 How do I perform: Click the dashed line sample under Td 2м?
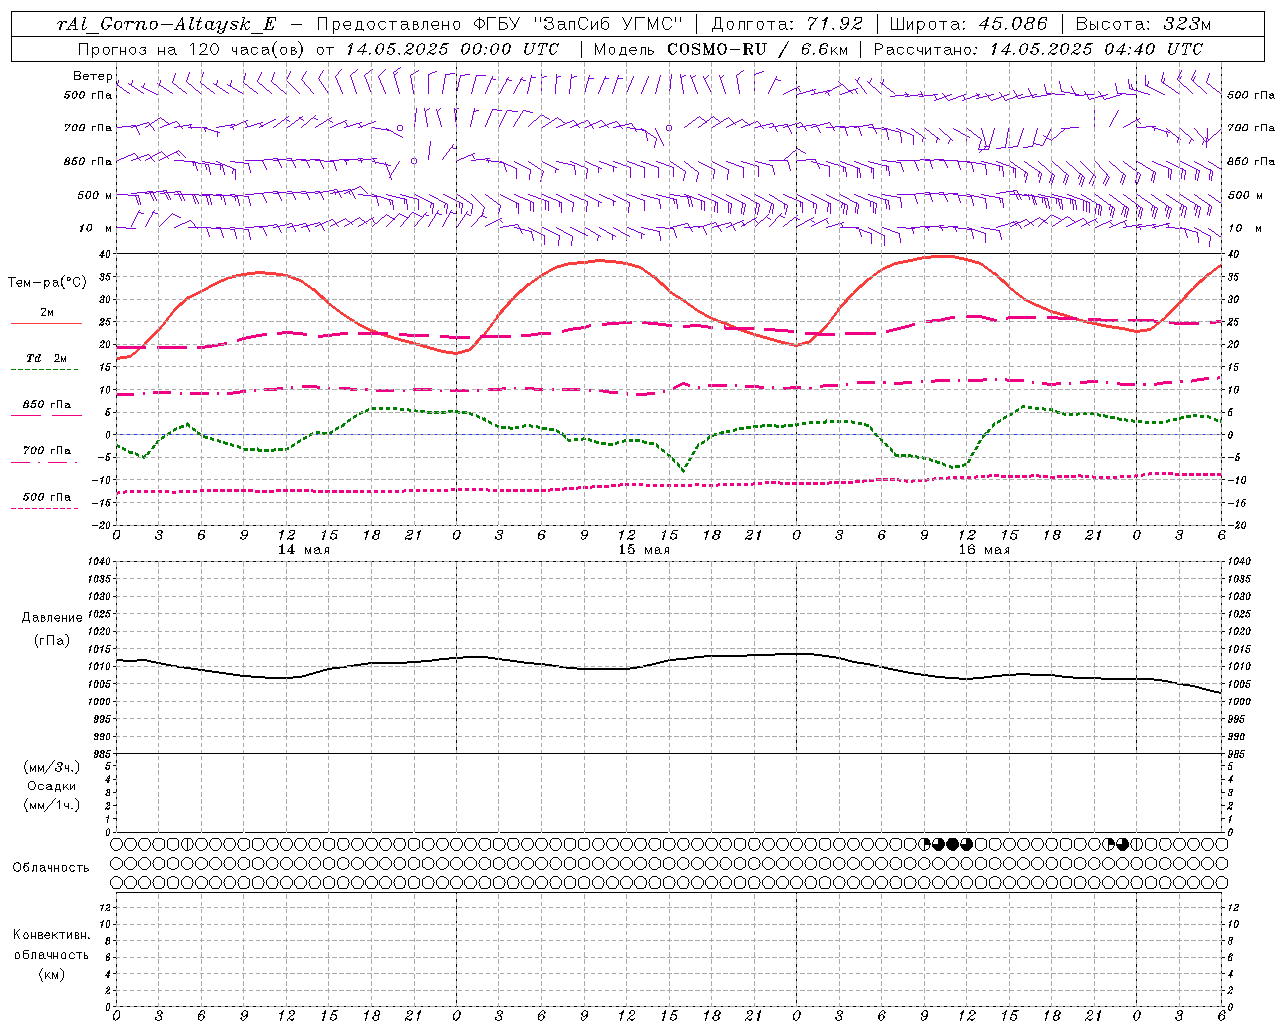pyautogui.click(x=44, y=370)
